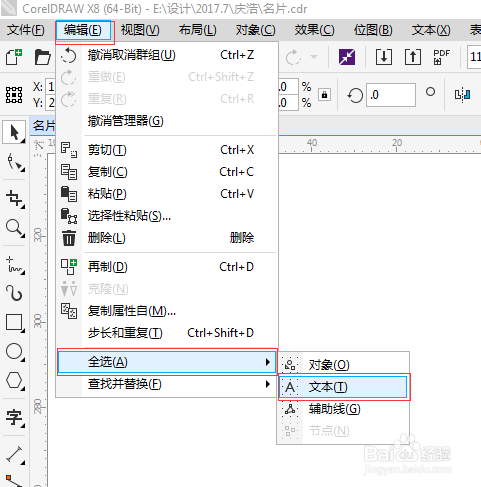Choose 删除(L) delete entry
Image resolution: width=481 pixels, height=487 pixels.
tap(167, 238)
